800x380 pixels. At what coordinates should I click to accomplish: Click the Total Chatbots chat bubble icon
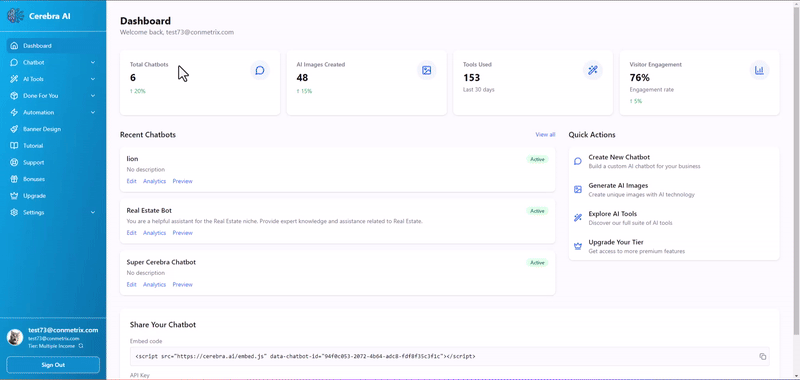click(x=260, y=70)
